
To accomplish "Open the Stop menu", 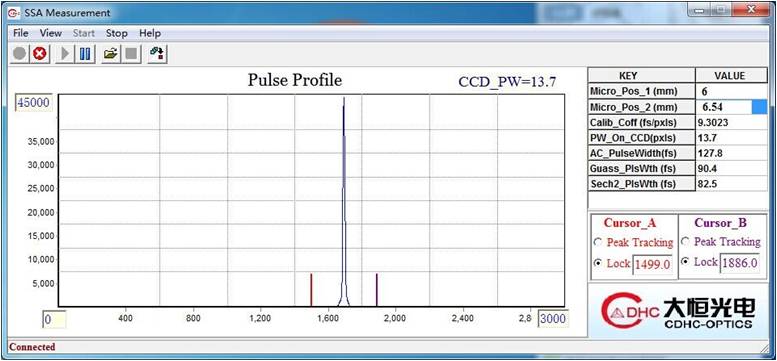I will [116, 33].
